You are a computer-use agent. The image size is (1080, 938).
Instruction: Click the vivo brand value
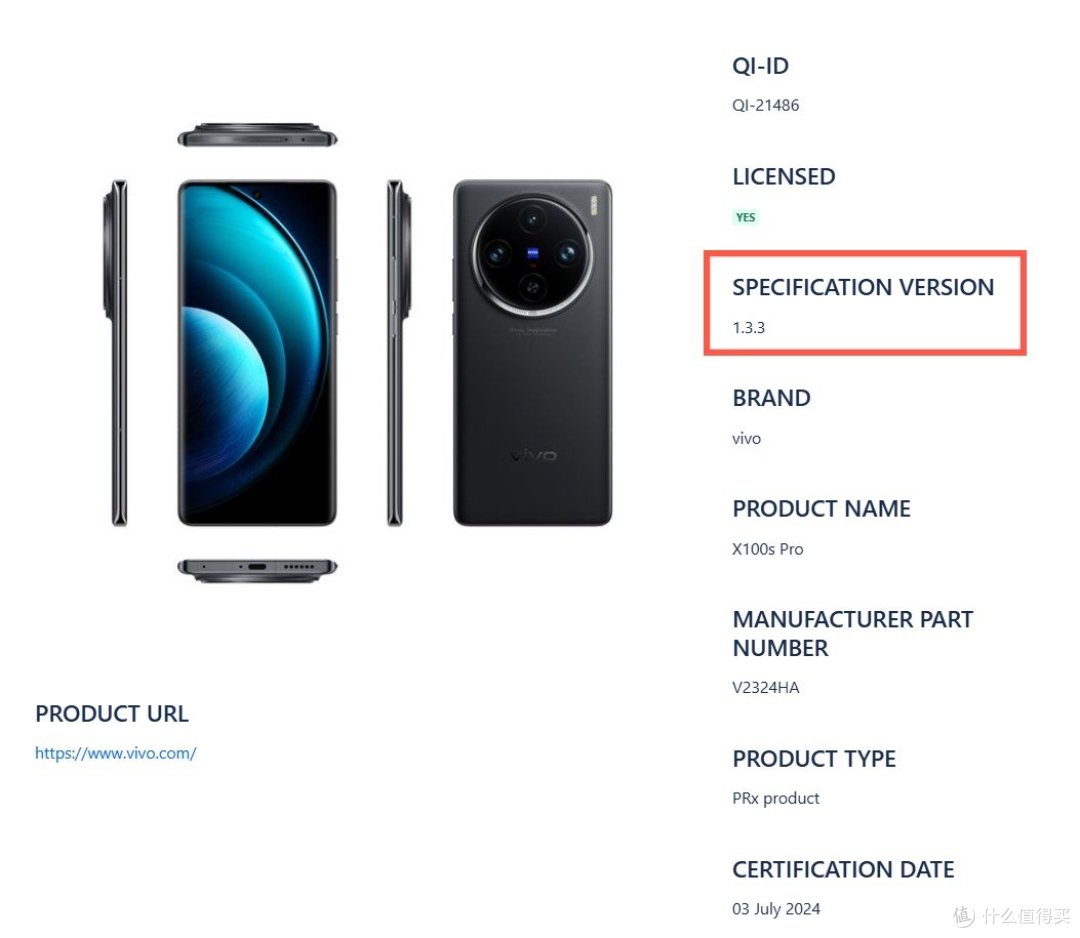pyautogui.click(x=747, y=439)
